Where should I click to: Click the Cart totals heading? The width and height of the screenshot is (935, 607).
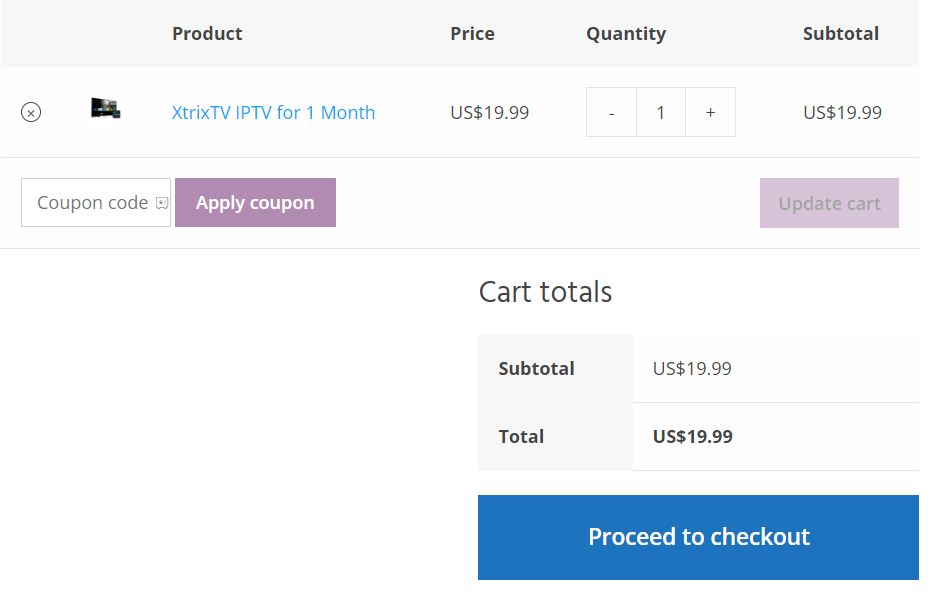tap(545, 292)
